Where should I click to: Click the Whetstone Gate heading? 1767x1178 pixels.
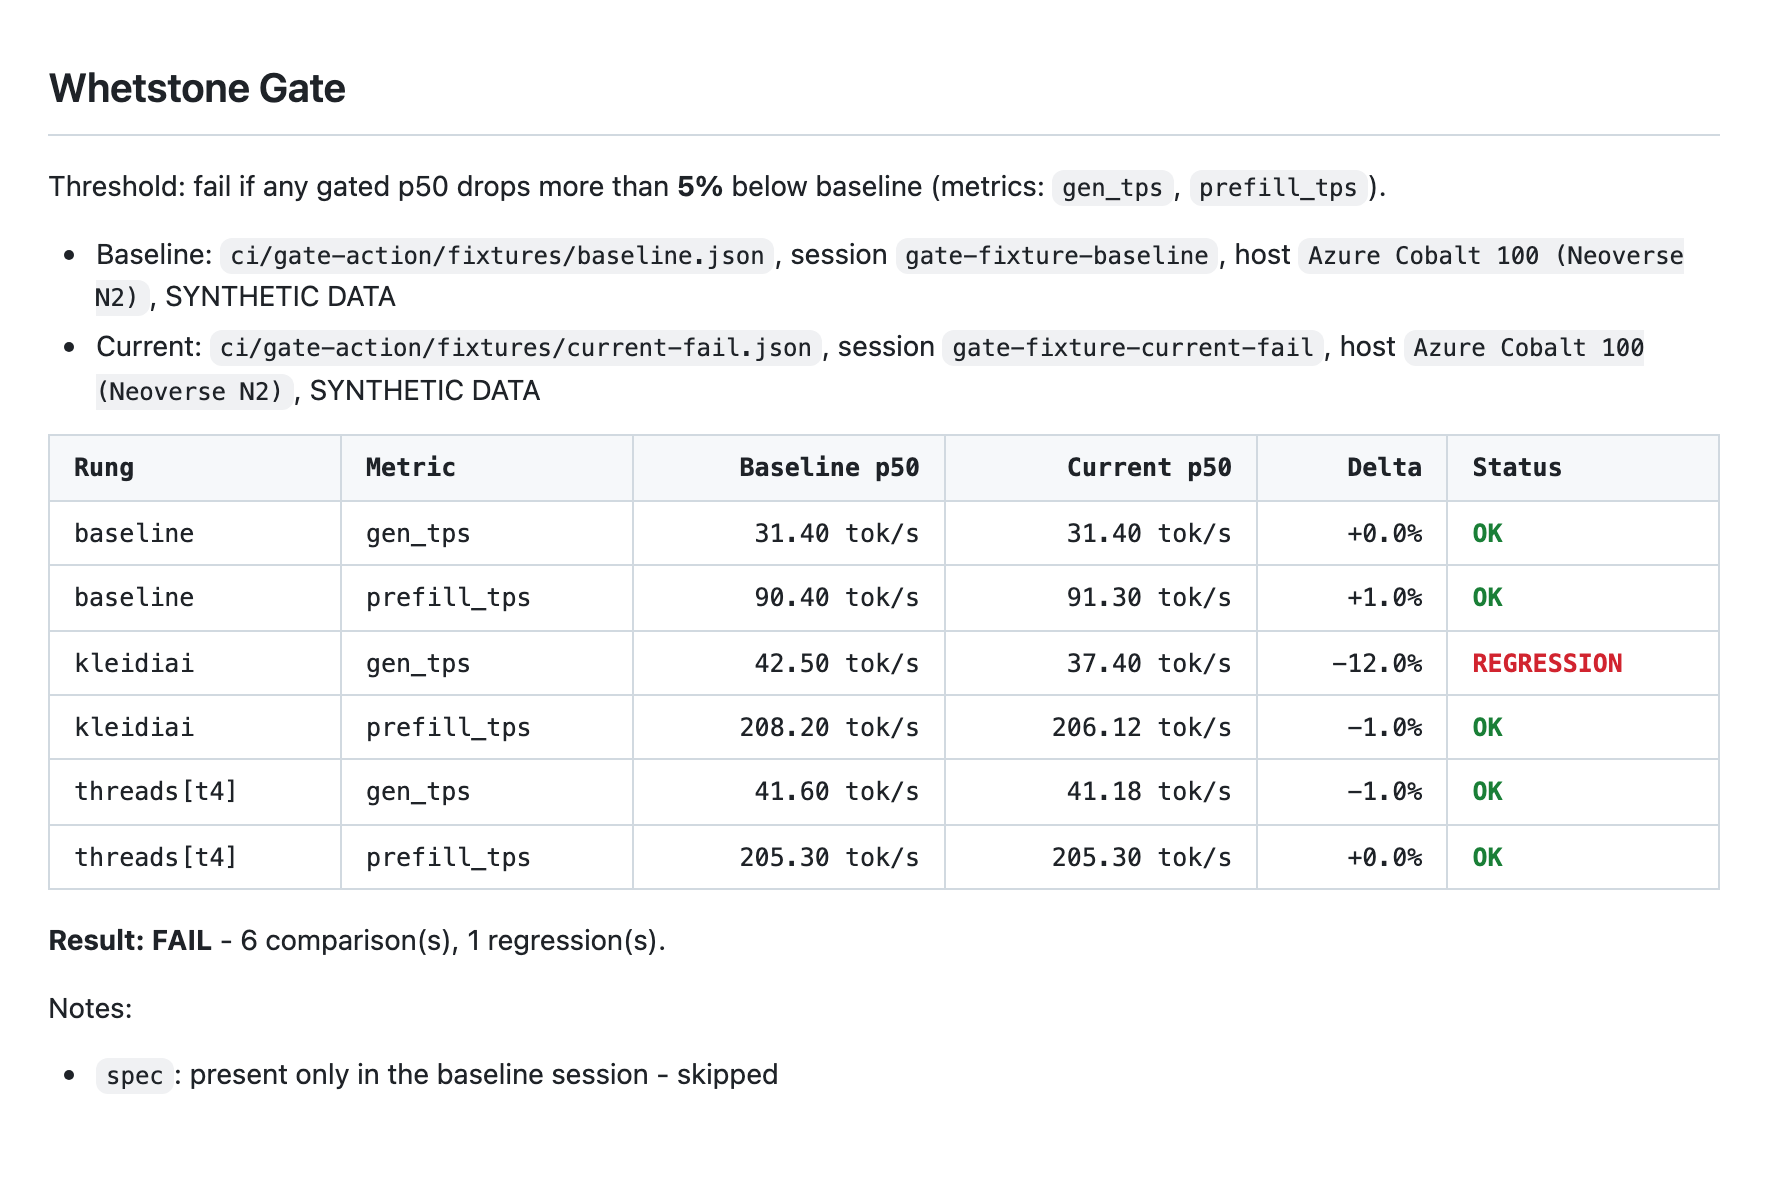point(197,88)
